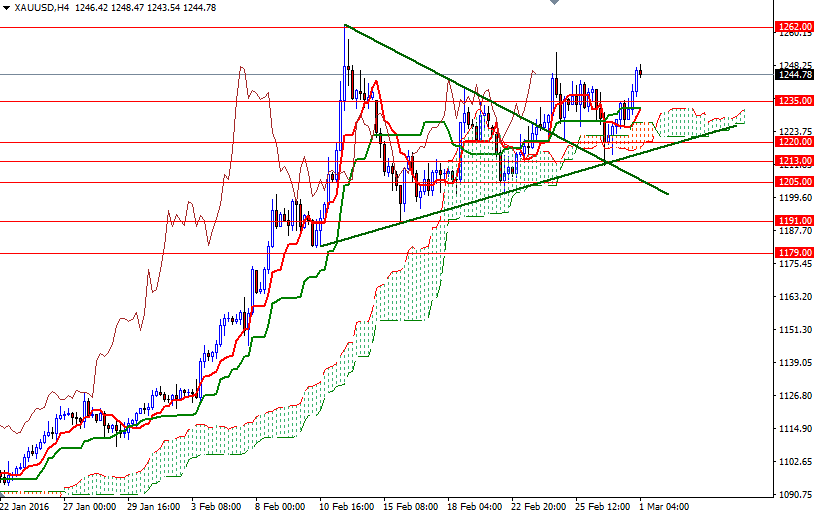
Task: Click the 3 Feb 08:00 time label
Action: tap(216, 507)
